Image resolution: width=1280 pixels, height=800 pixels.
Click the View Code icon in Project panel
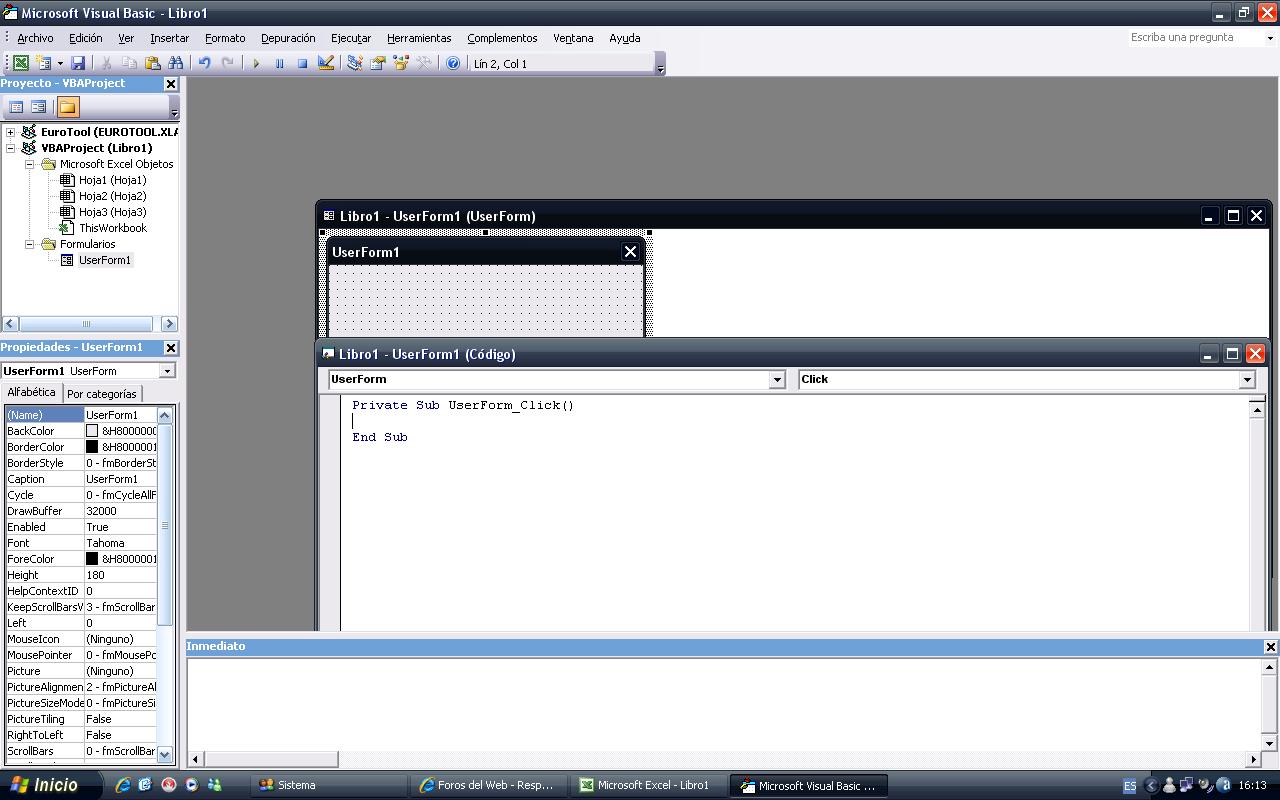click(x=16, y=107)
